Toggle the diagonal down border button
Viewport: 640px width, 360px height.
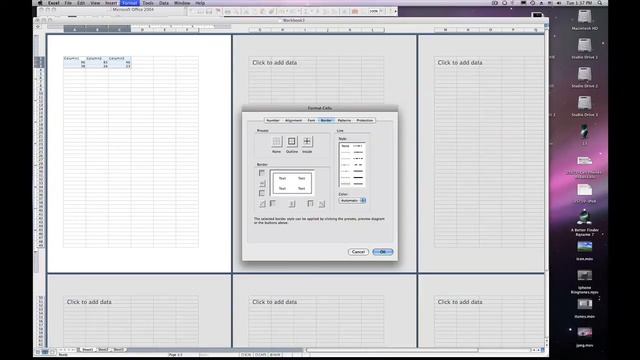[x=322, y=204]
